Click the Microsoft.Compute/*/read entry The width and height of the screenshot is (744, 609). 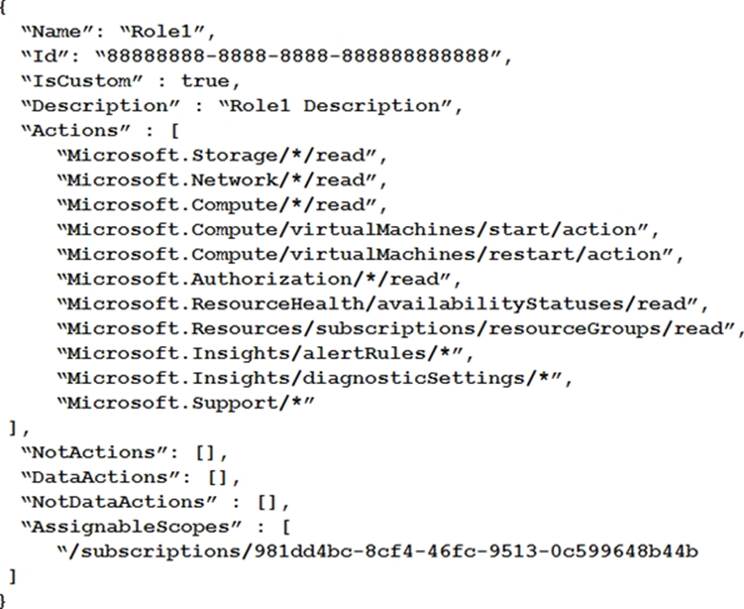click(x=222, y=203)
